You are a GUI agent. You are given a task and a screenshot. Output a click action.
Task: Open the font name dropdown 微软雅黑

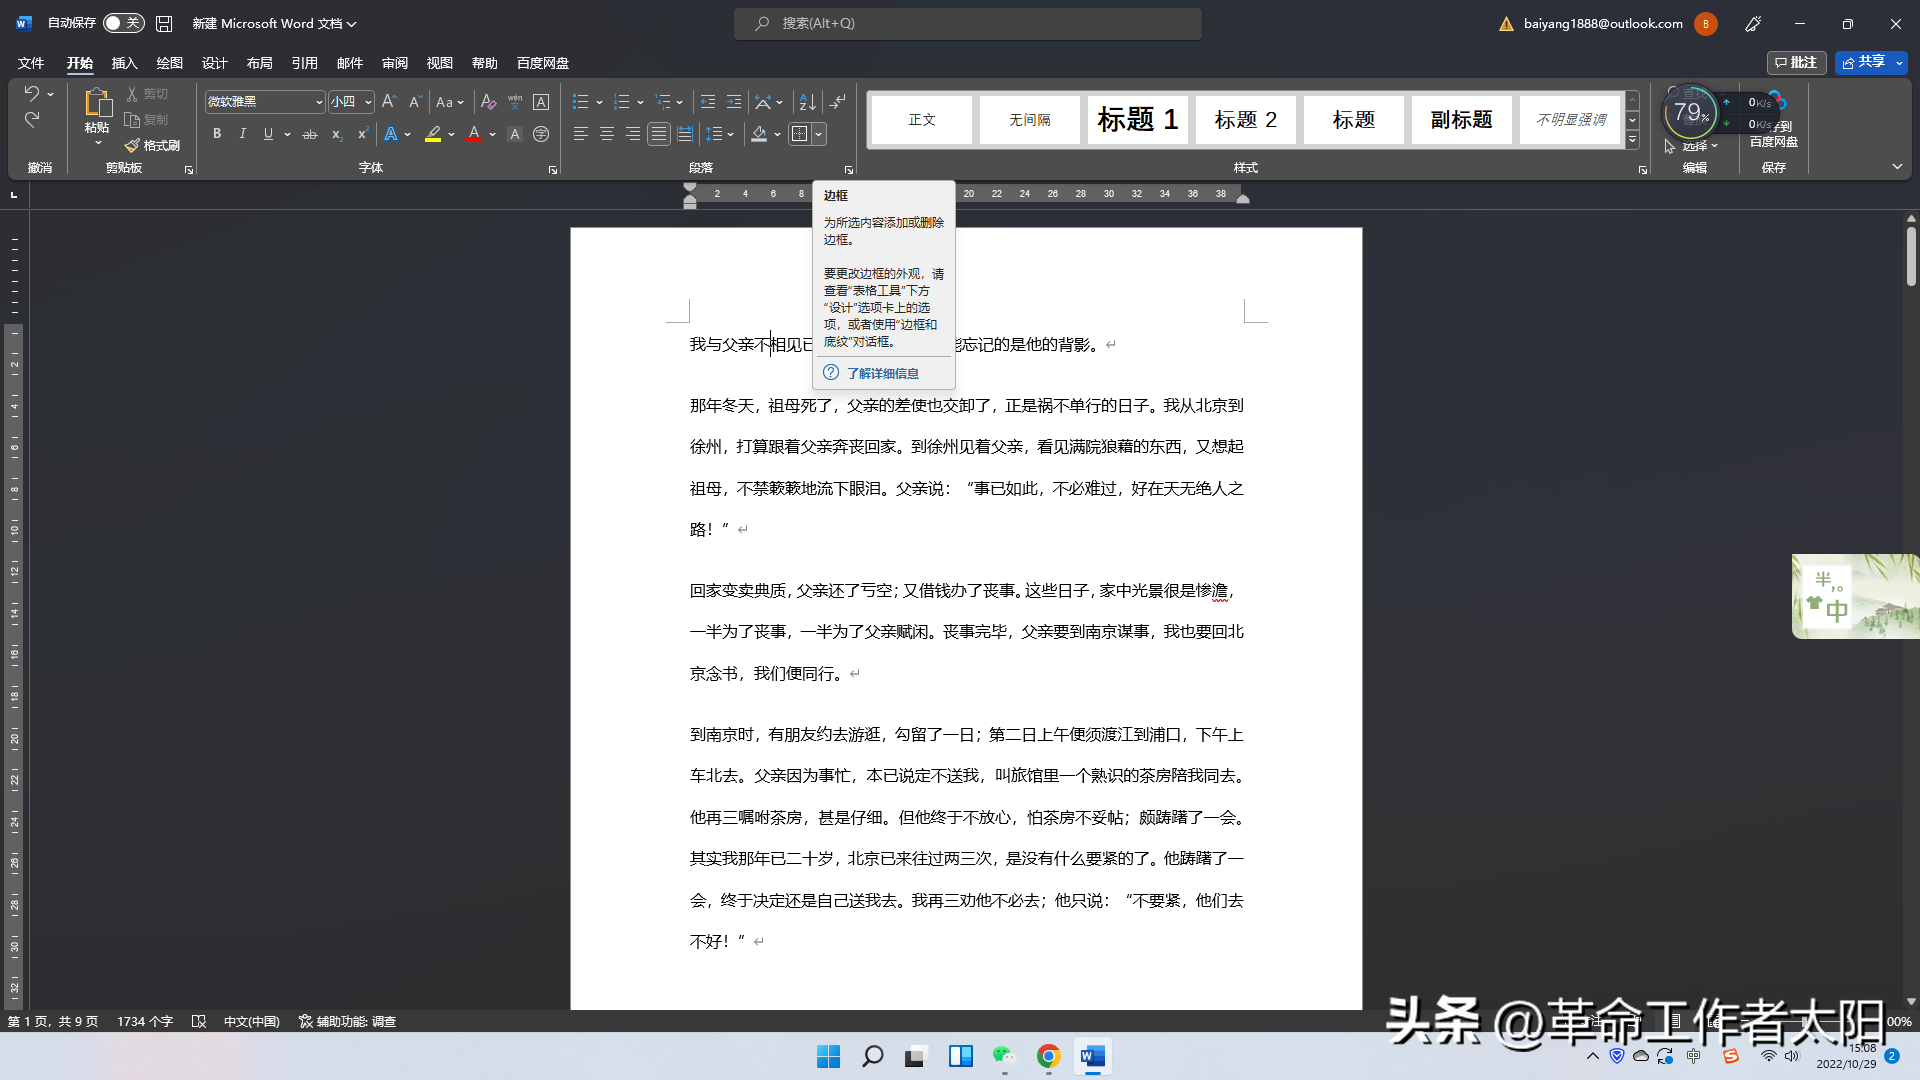(x=319, y=102)
